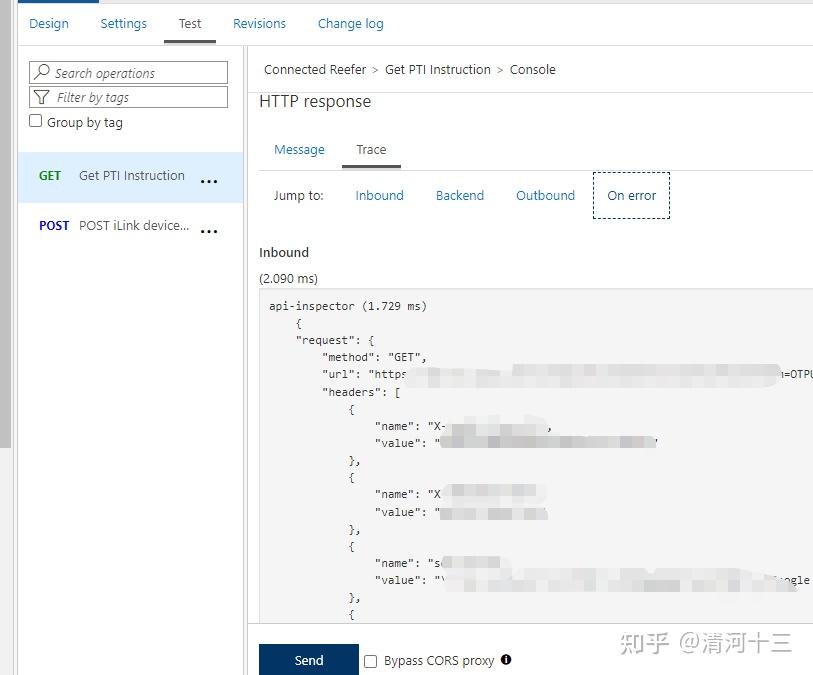Image resolution: width=813 pixels, height=675 pixels.
Task: Click the info icon beside Bypass CORS proxy
Action: (x=506, y=660)
